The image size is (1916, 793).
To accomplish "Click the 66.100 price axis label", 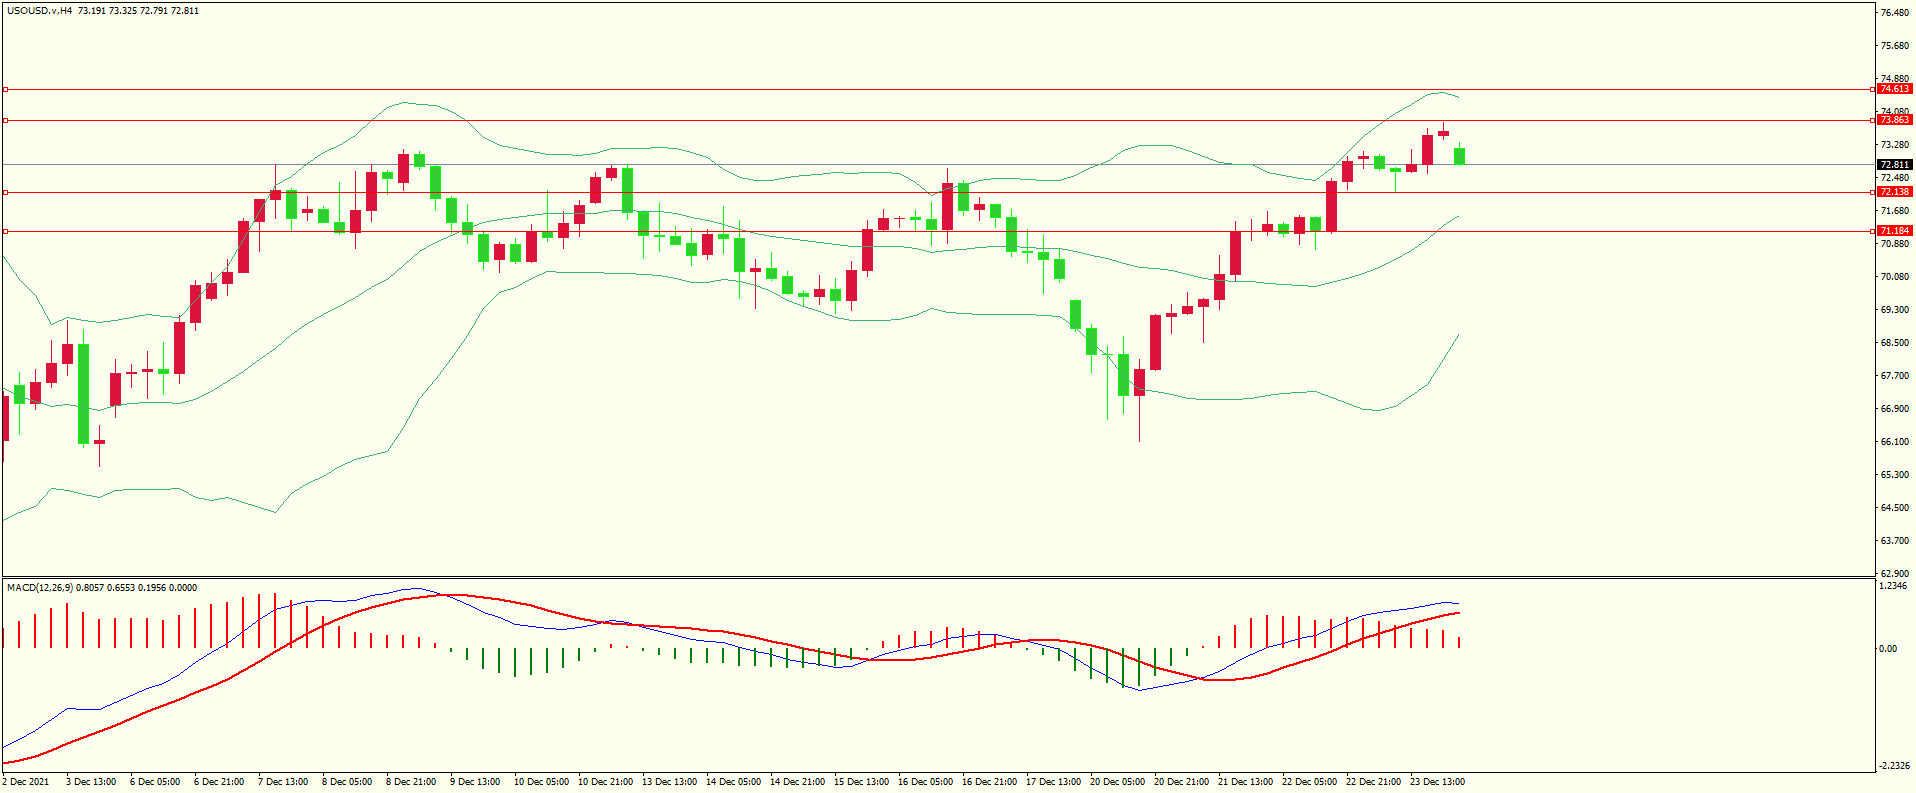I will tap(1894, 442).
